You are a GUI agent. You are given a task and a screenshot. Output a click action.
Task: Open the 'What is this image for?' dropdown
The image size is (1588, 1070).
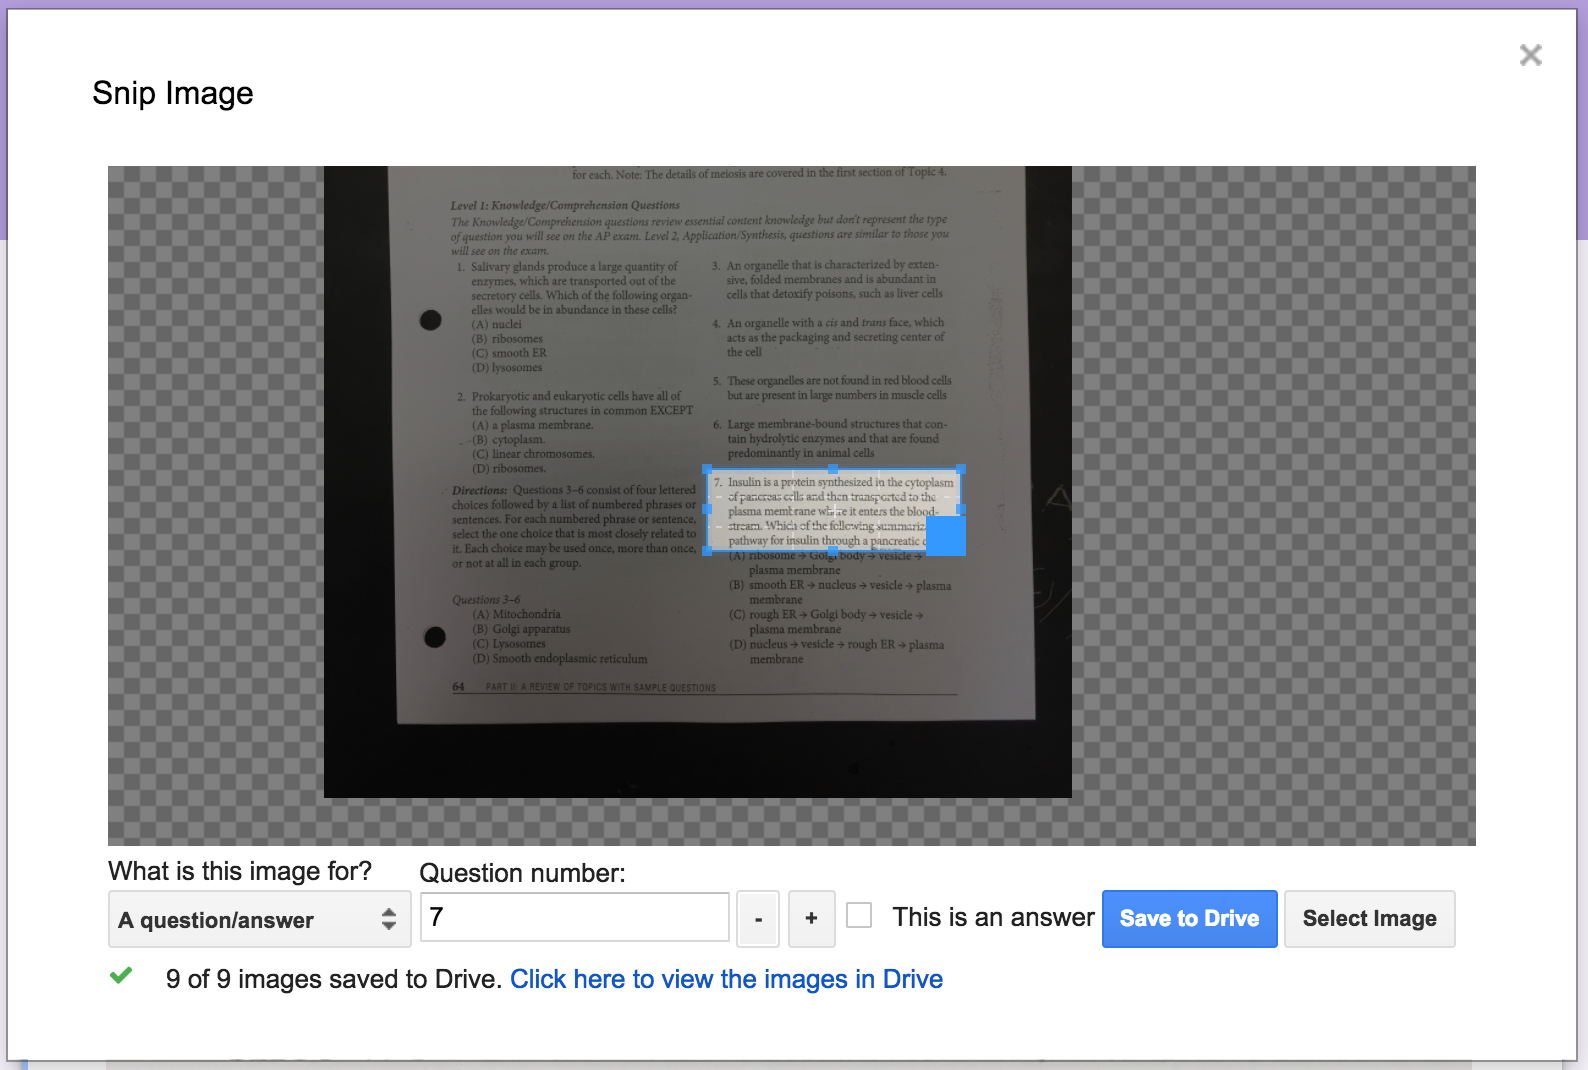point(260,919)
